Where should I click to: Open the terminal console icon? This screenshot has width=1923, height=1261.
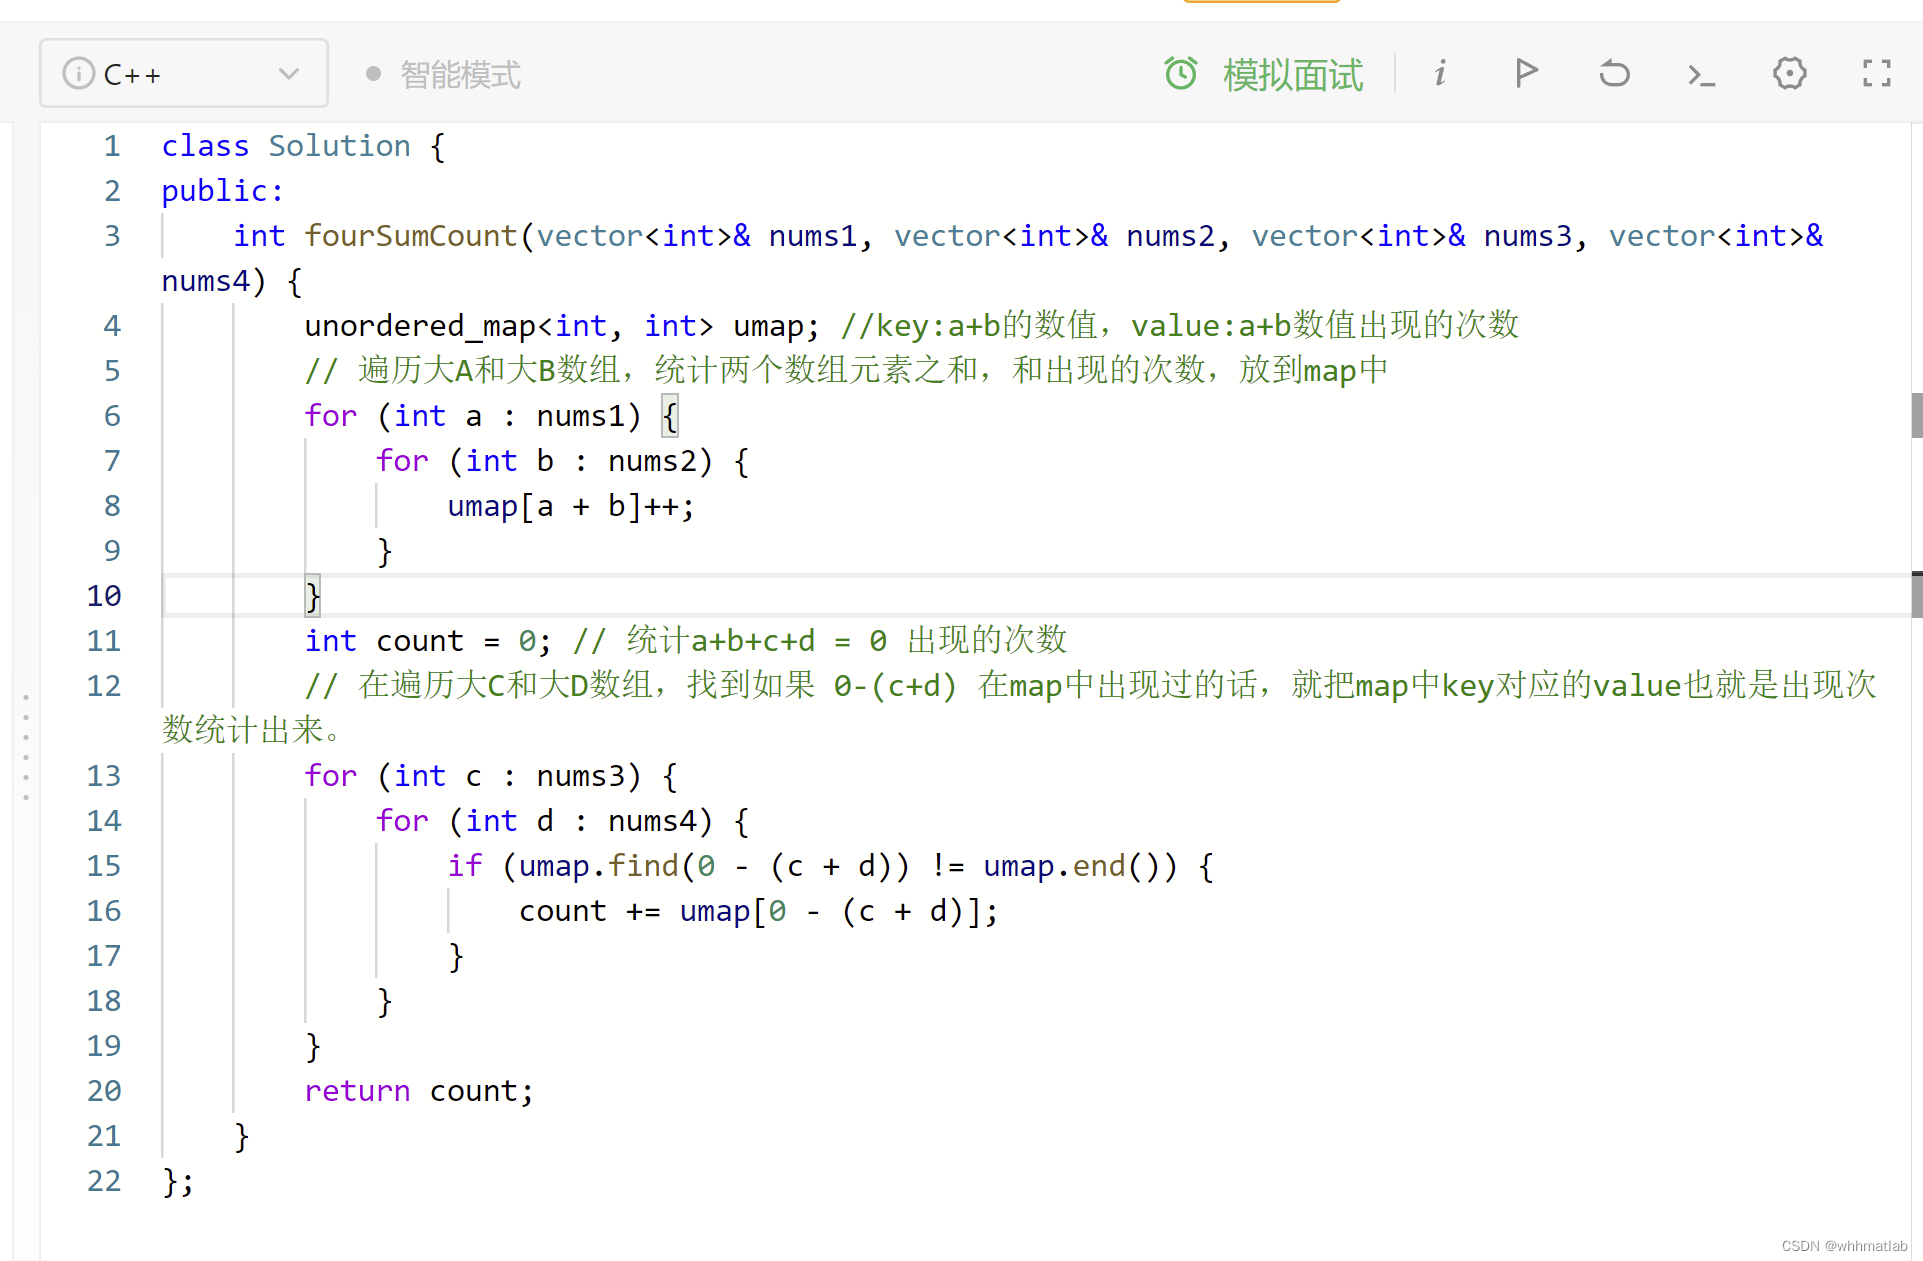click(1701, 75)
